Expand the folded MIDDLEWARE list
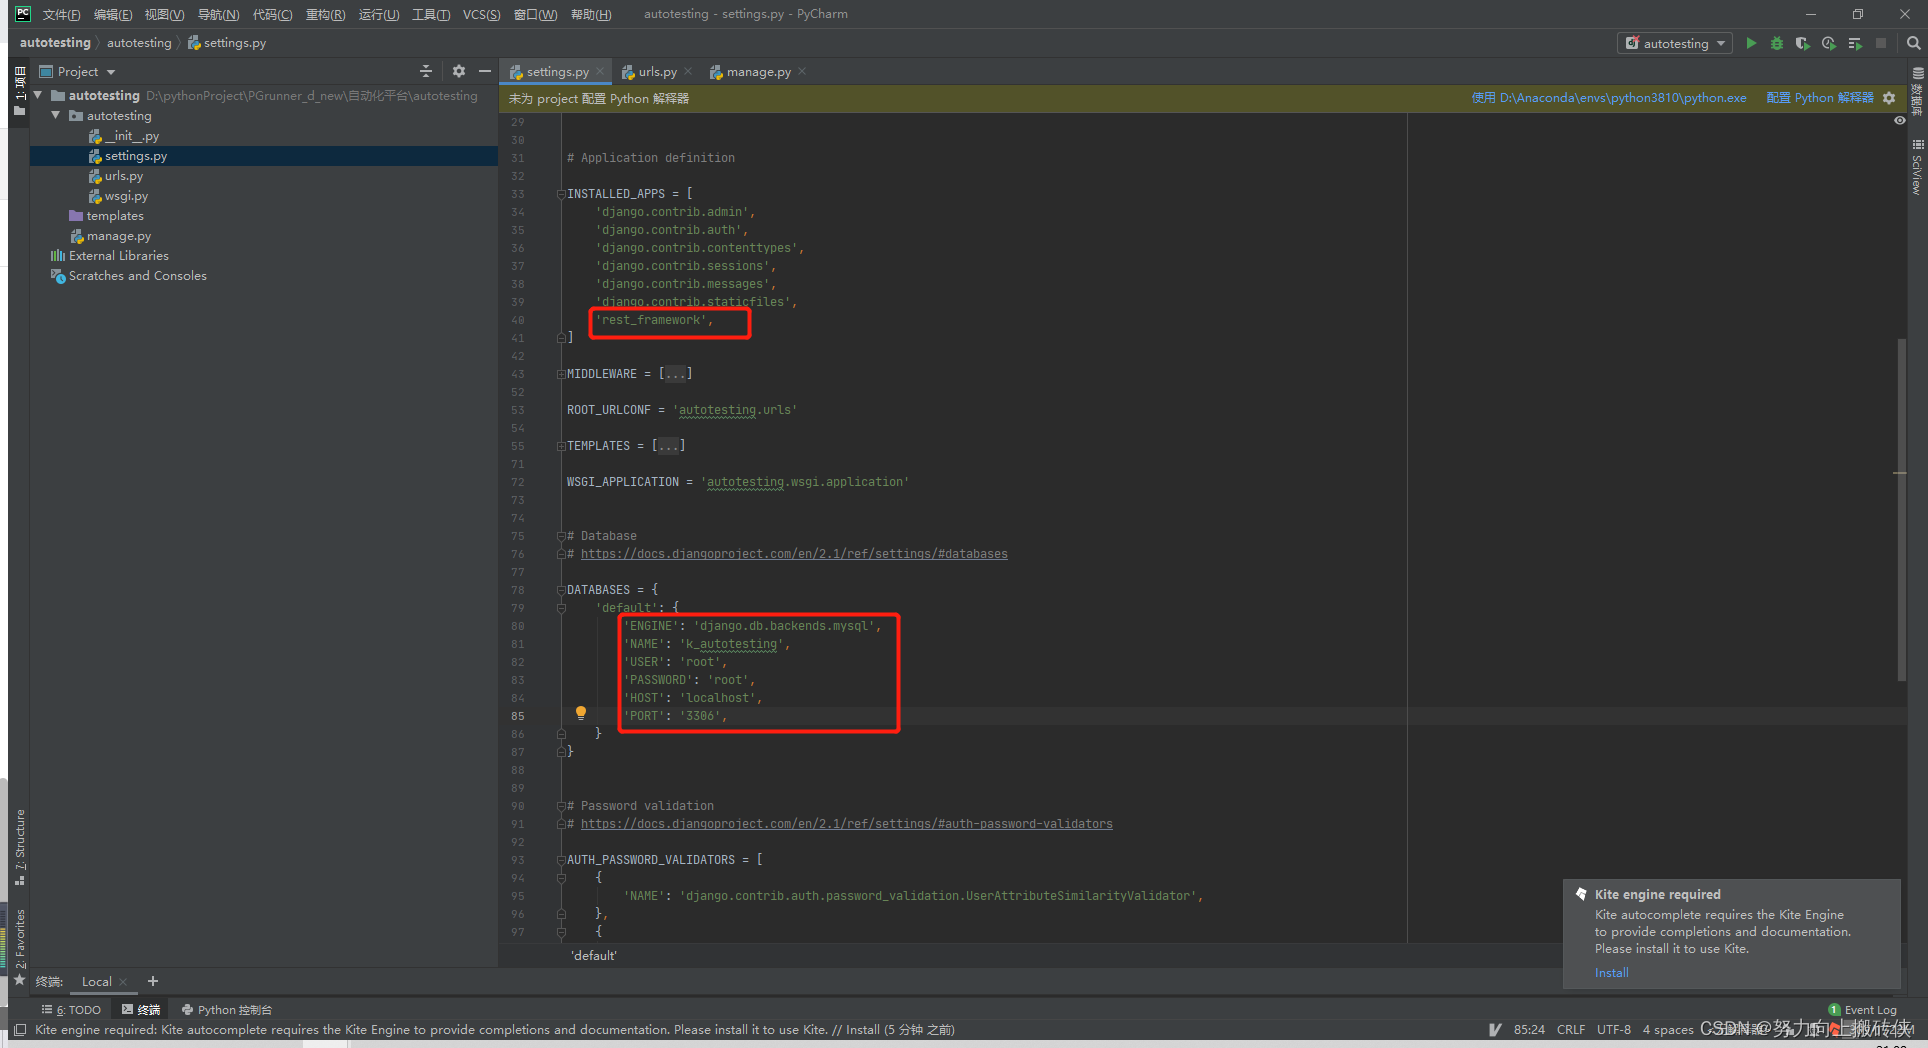The width and height of the screenshot is (1928, 1048). (561, 374)
